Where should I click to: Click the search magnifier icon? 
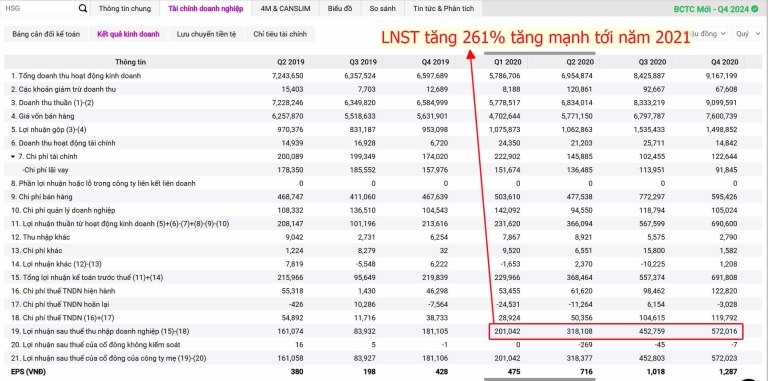[83, 8]
